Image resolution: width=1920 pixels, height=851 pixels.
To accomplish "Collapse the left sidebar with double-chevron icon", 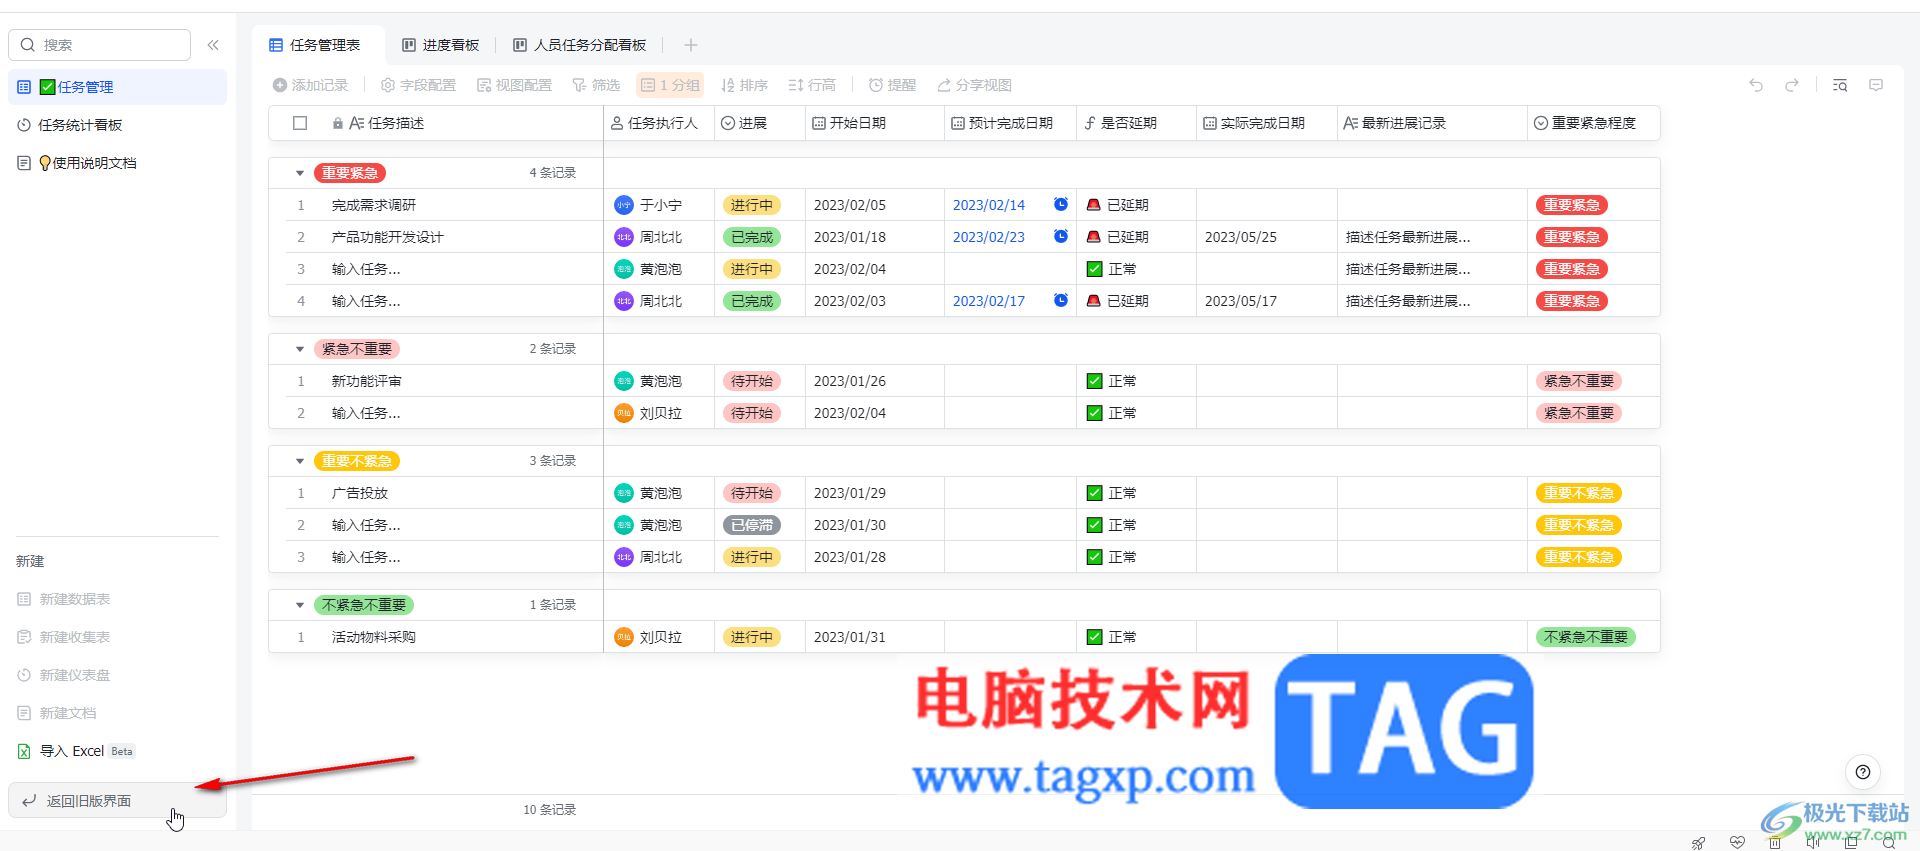I will pyautogui.click(x=213, y=45).
